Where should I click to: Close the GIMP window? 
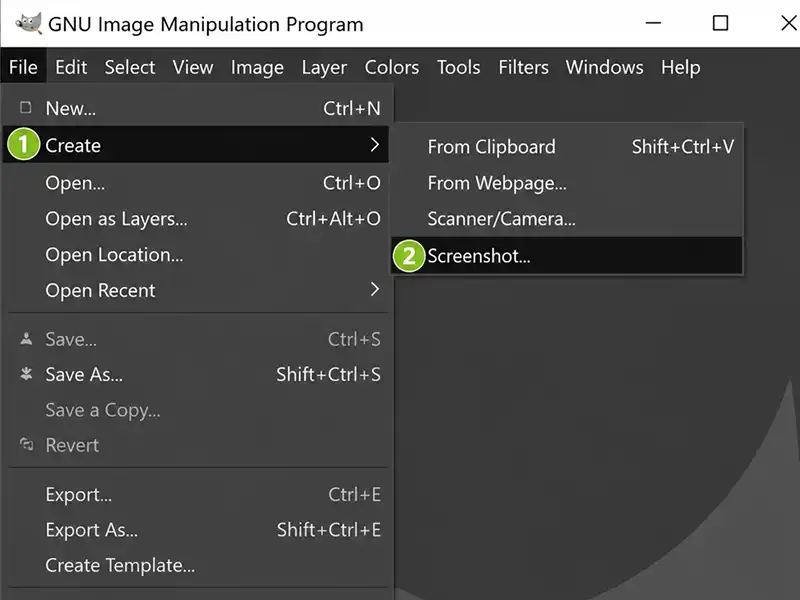point(789,23)
